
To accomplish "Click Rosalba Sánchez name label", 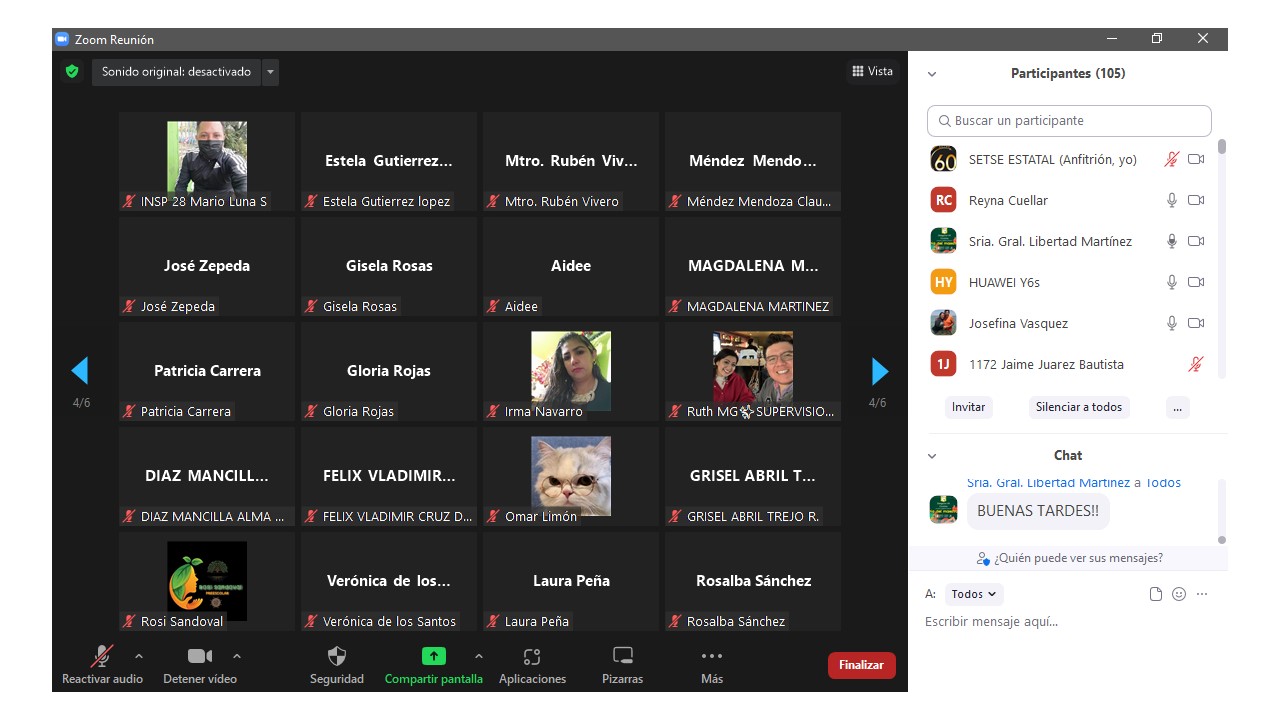I will [x=736, y=621].
